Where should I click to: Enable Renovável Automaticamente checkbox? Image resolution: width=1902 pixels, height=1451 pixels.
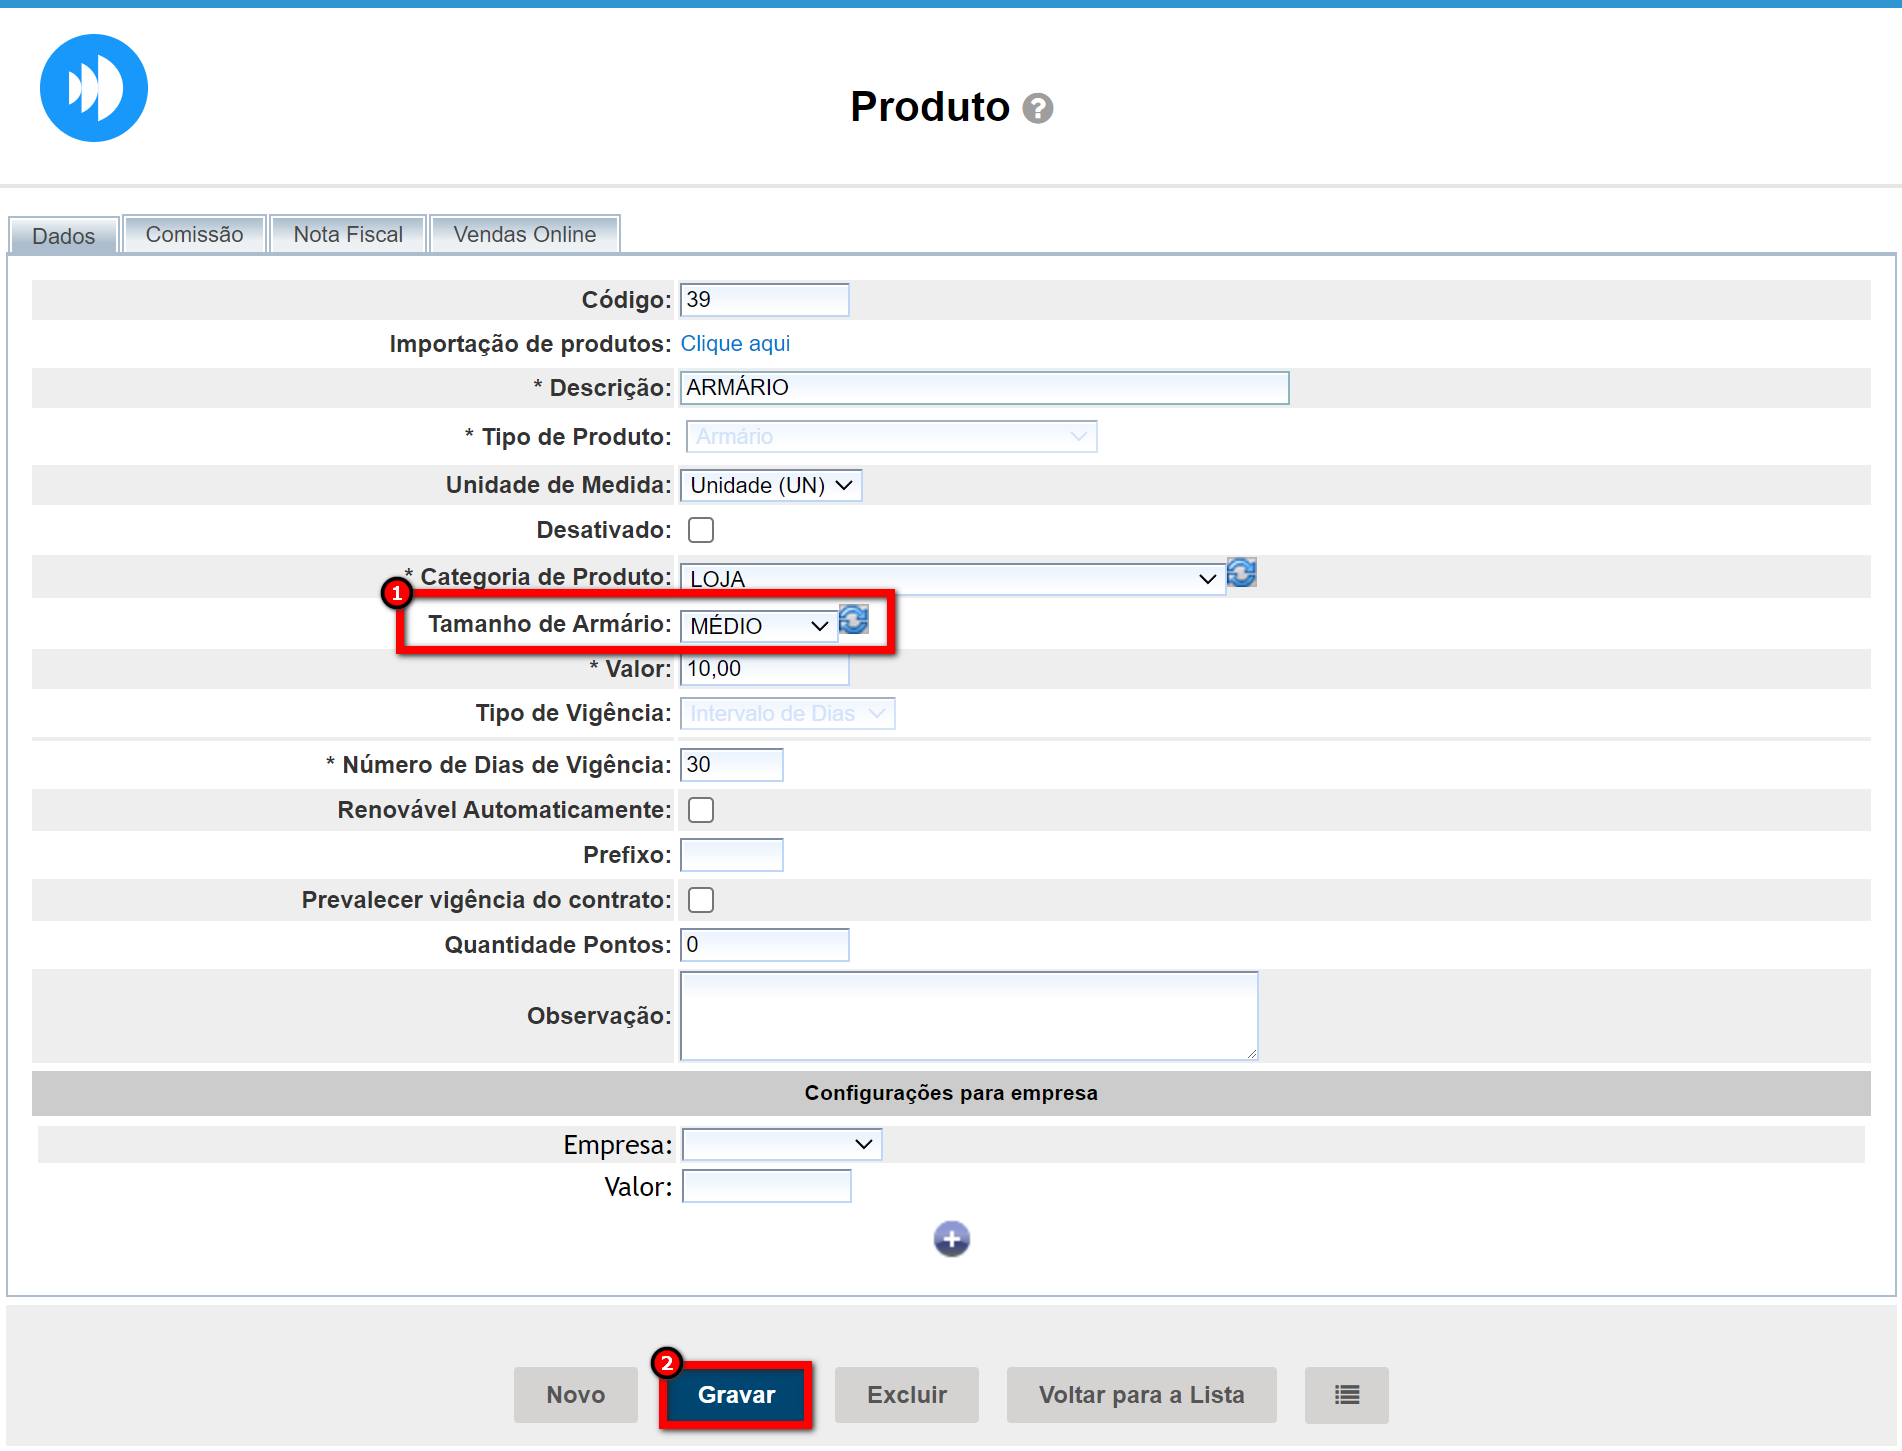(x=701, y=810)
